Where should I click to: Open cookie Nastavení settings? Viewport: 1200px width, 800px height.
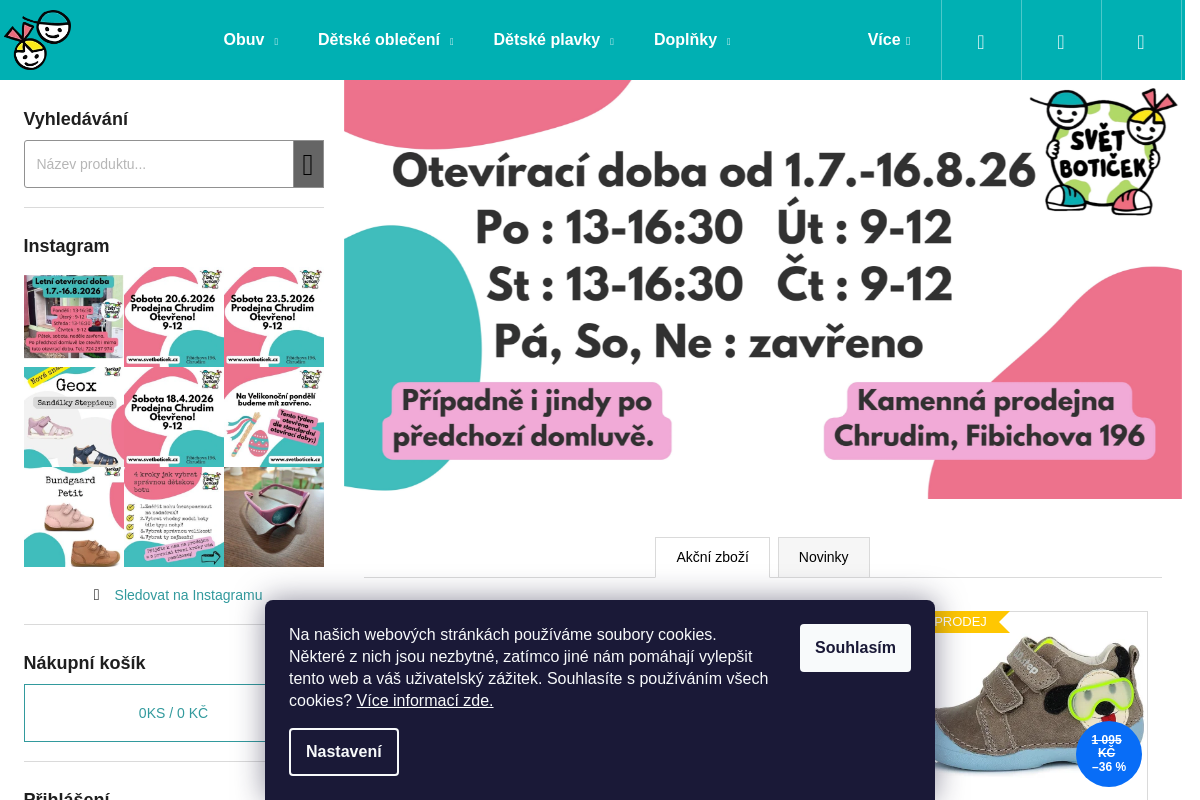click(x=344, y=752)
